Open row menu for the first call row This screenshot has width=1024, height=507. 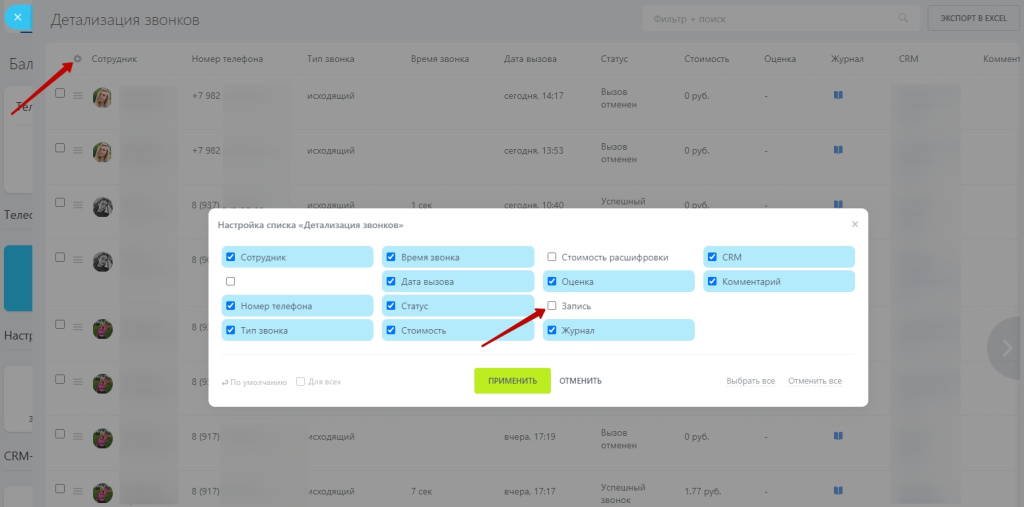77,94
